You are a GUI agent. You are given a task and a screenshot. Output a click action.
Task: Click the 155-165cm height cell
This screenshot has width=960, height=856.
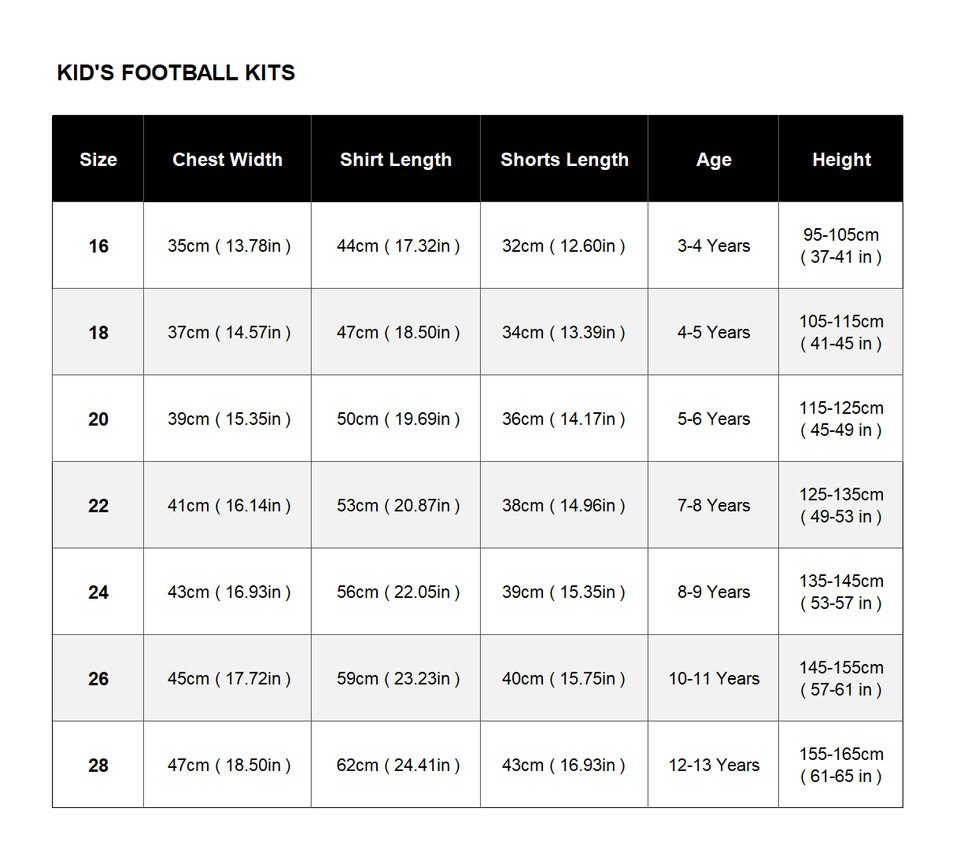pos(841,765)
